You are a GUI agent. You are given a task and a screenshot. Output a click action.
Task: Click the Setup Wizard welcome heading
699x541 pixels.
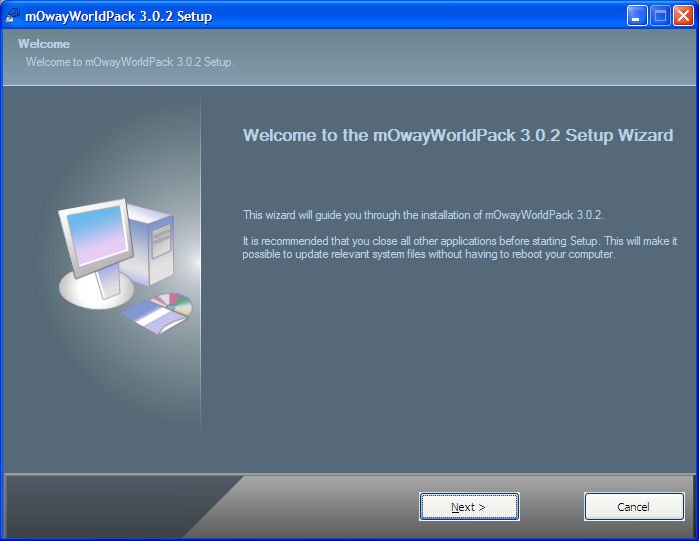(x=458, y=136)
